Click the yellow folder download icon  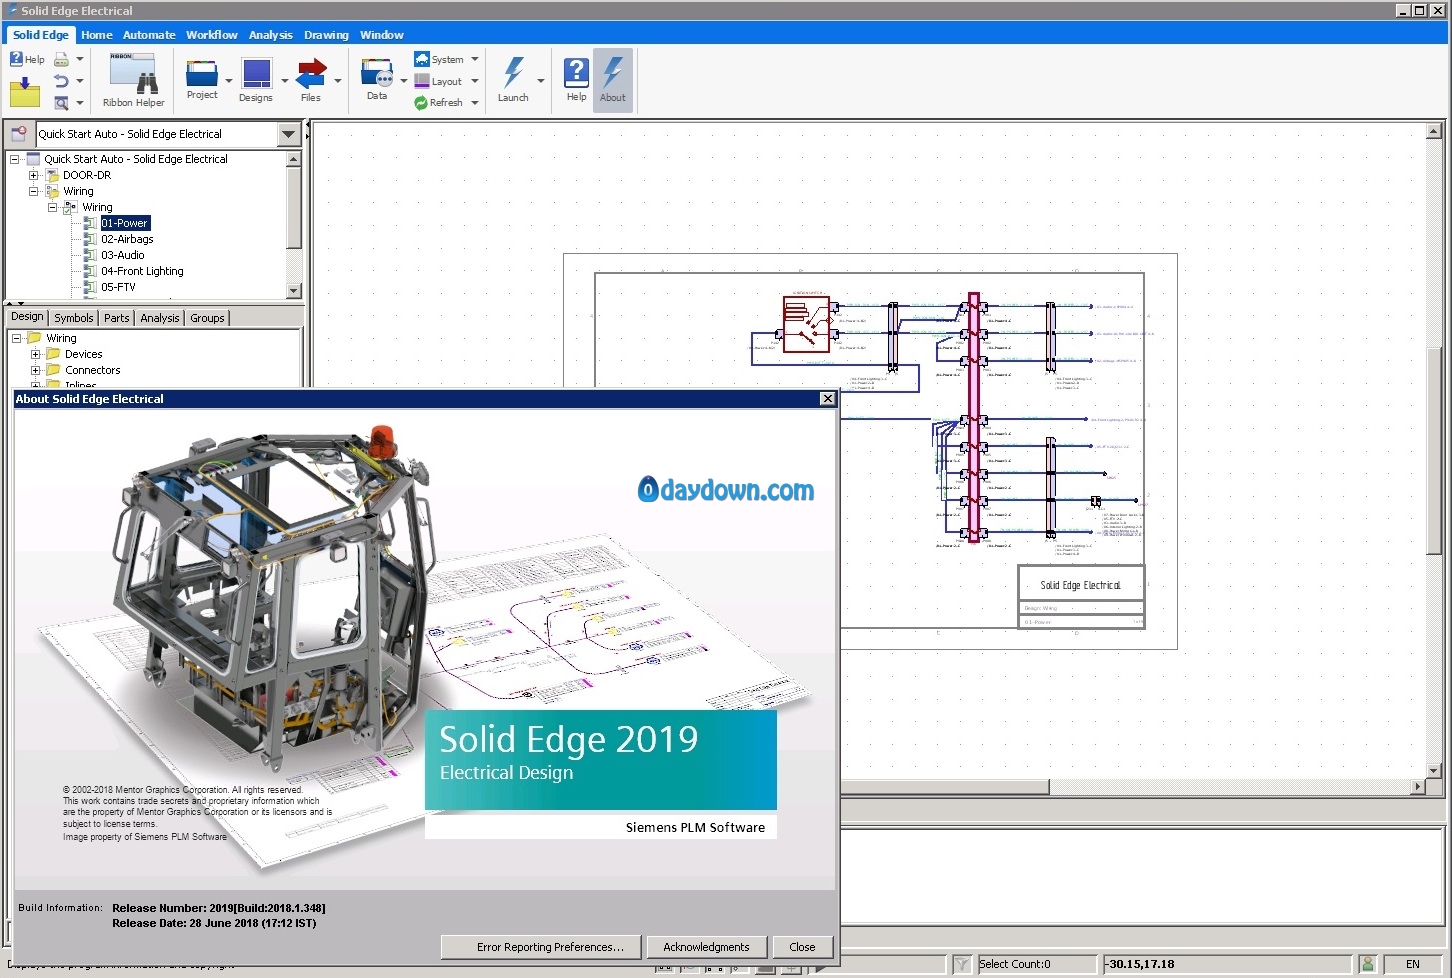tap(24, 93)
